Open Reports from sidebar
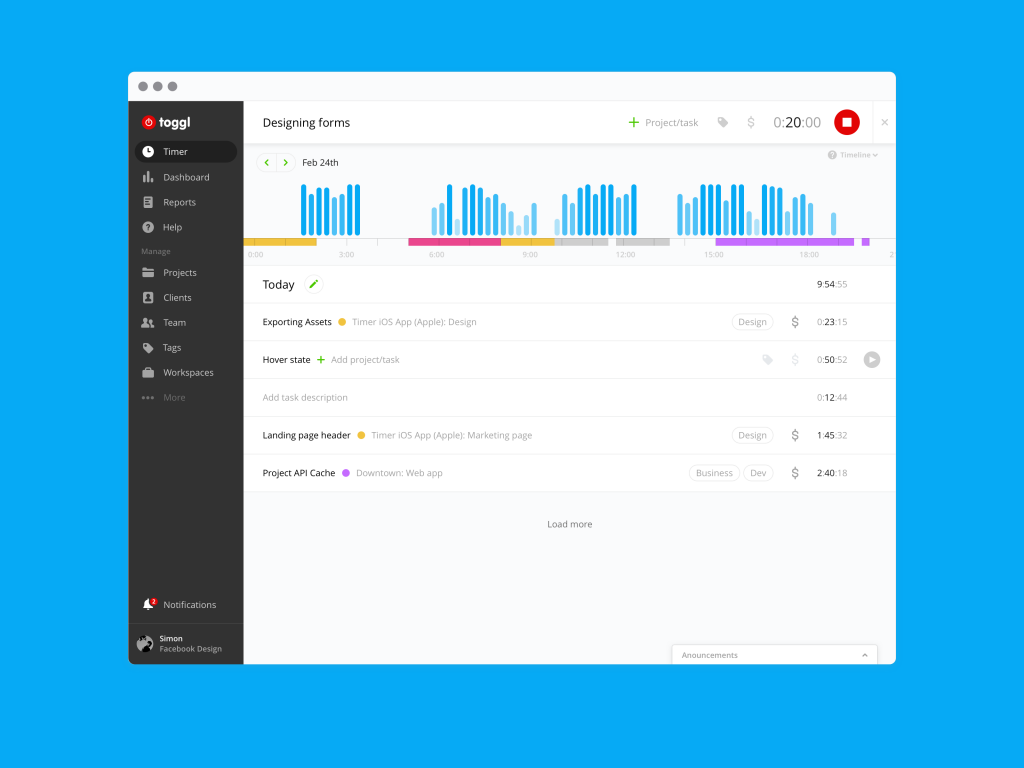The height and width of the screenshot is (768, 1024). pos(179,202)
